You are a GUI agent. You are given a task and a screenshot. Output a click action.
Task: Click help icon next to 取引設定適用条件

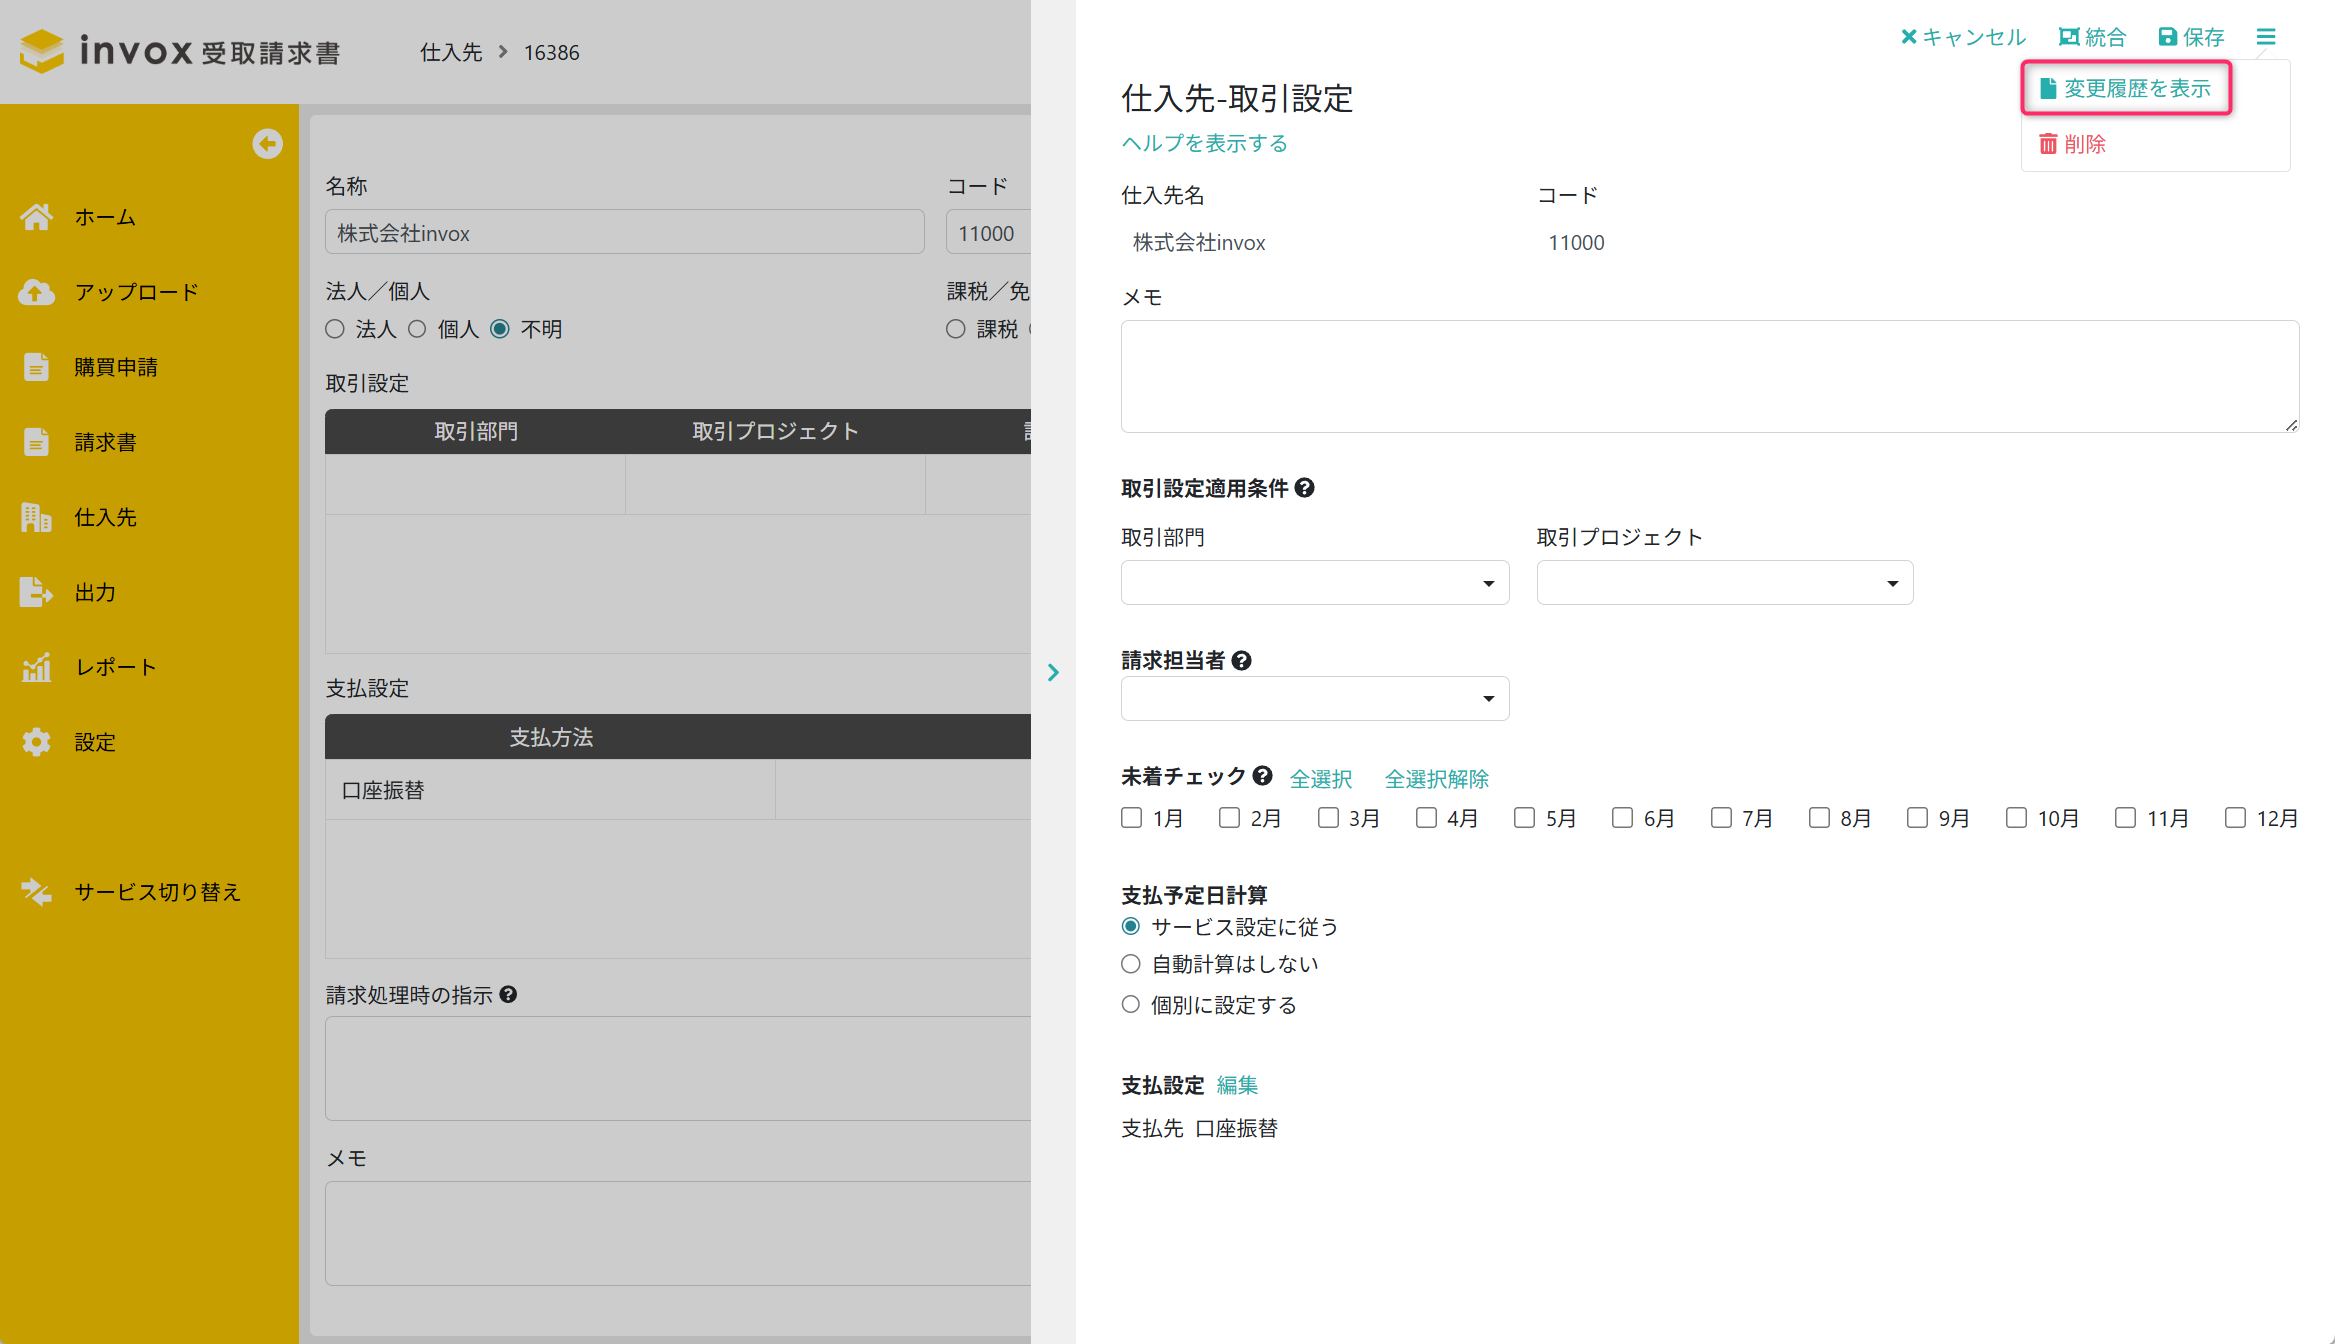coord(1304,488)
